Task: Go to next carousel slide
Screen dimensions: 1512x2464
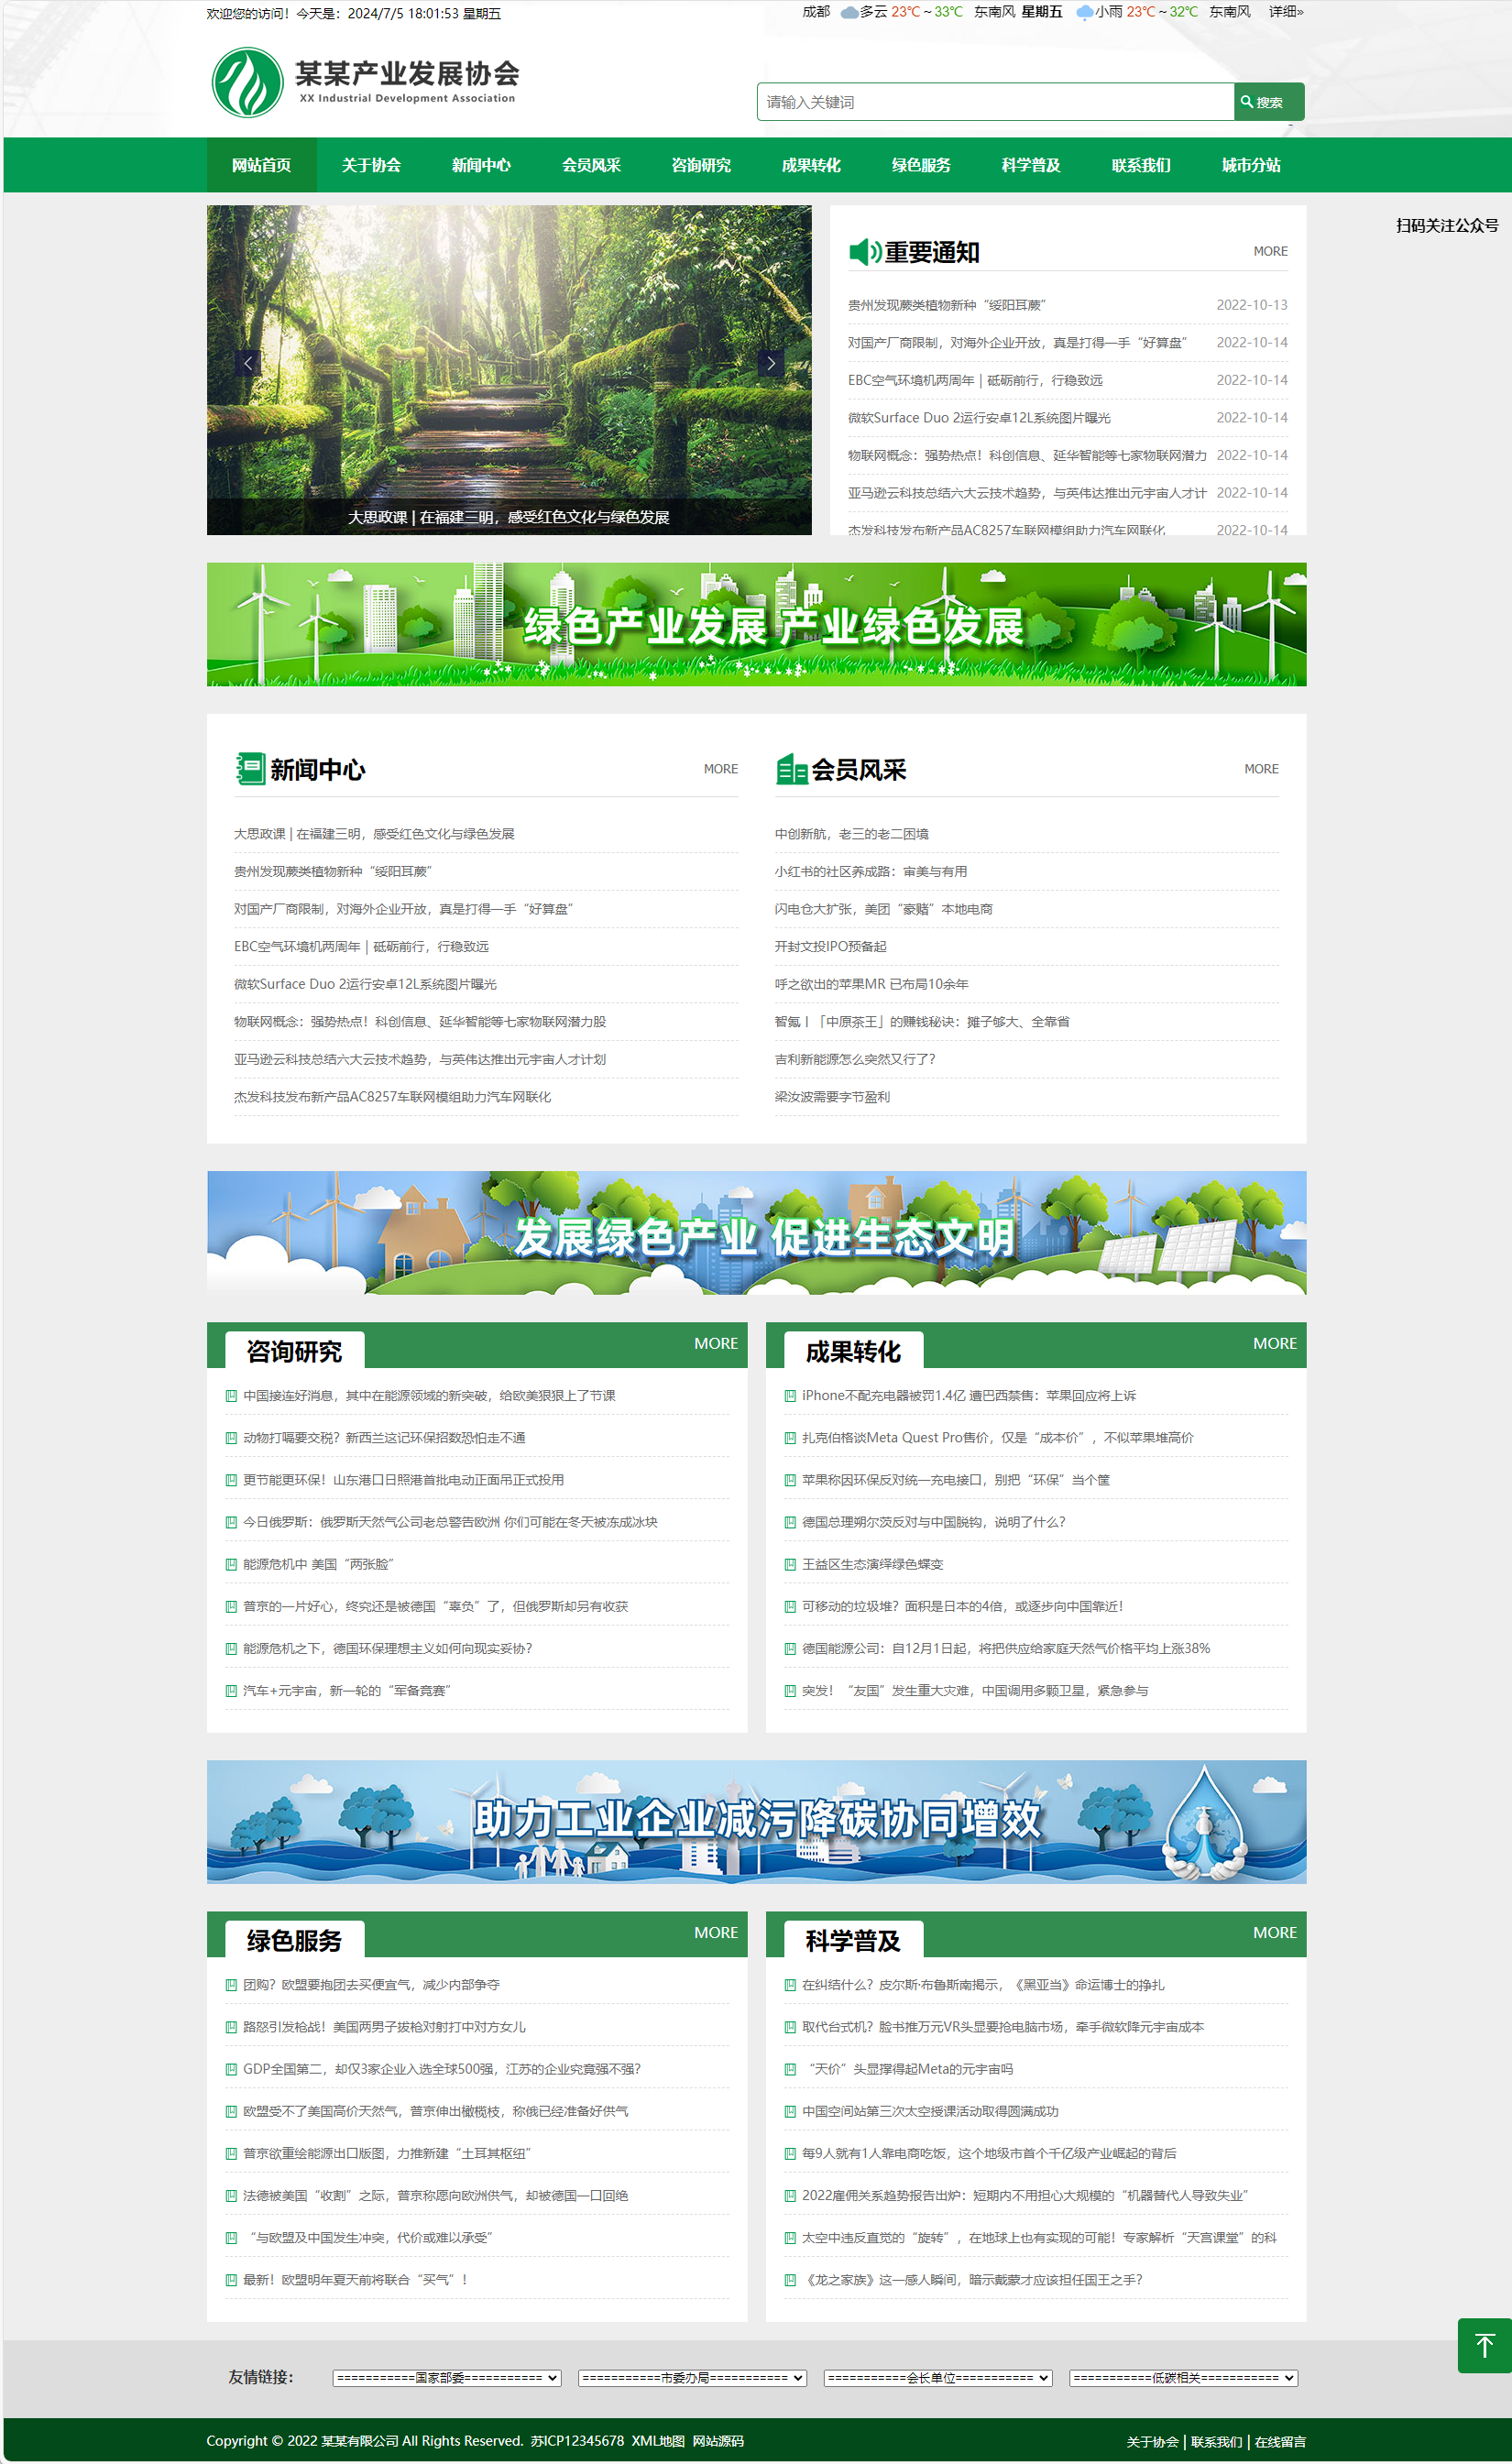Action: pos(770,363)
